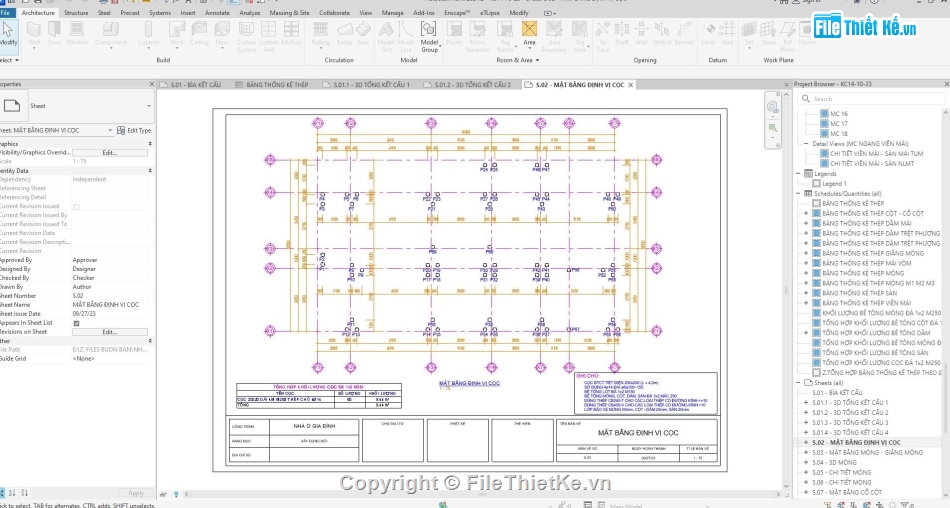
Task: Choose the Floor tool icon
Action: coord(222,33)
